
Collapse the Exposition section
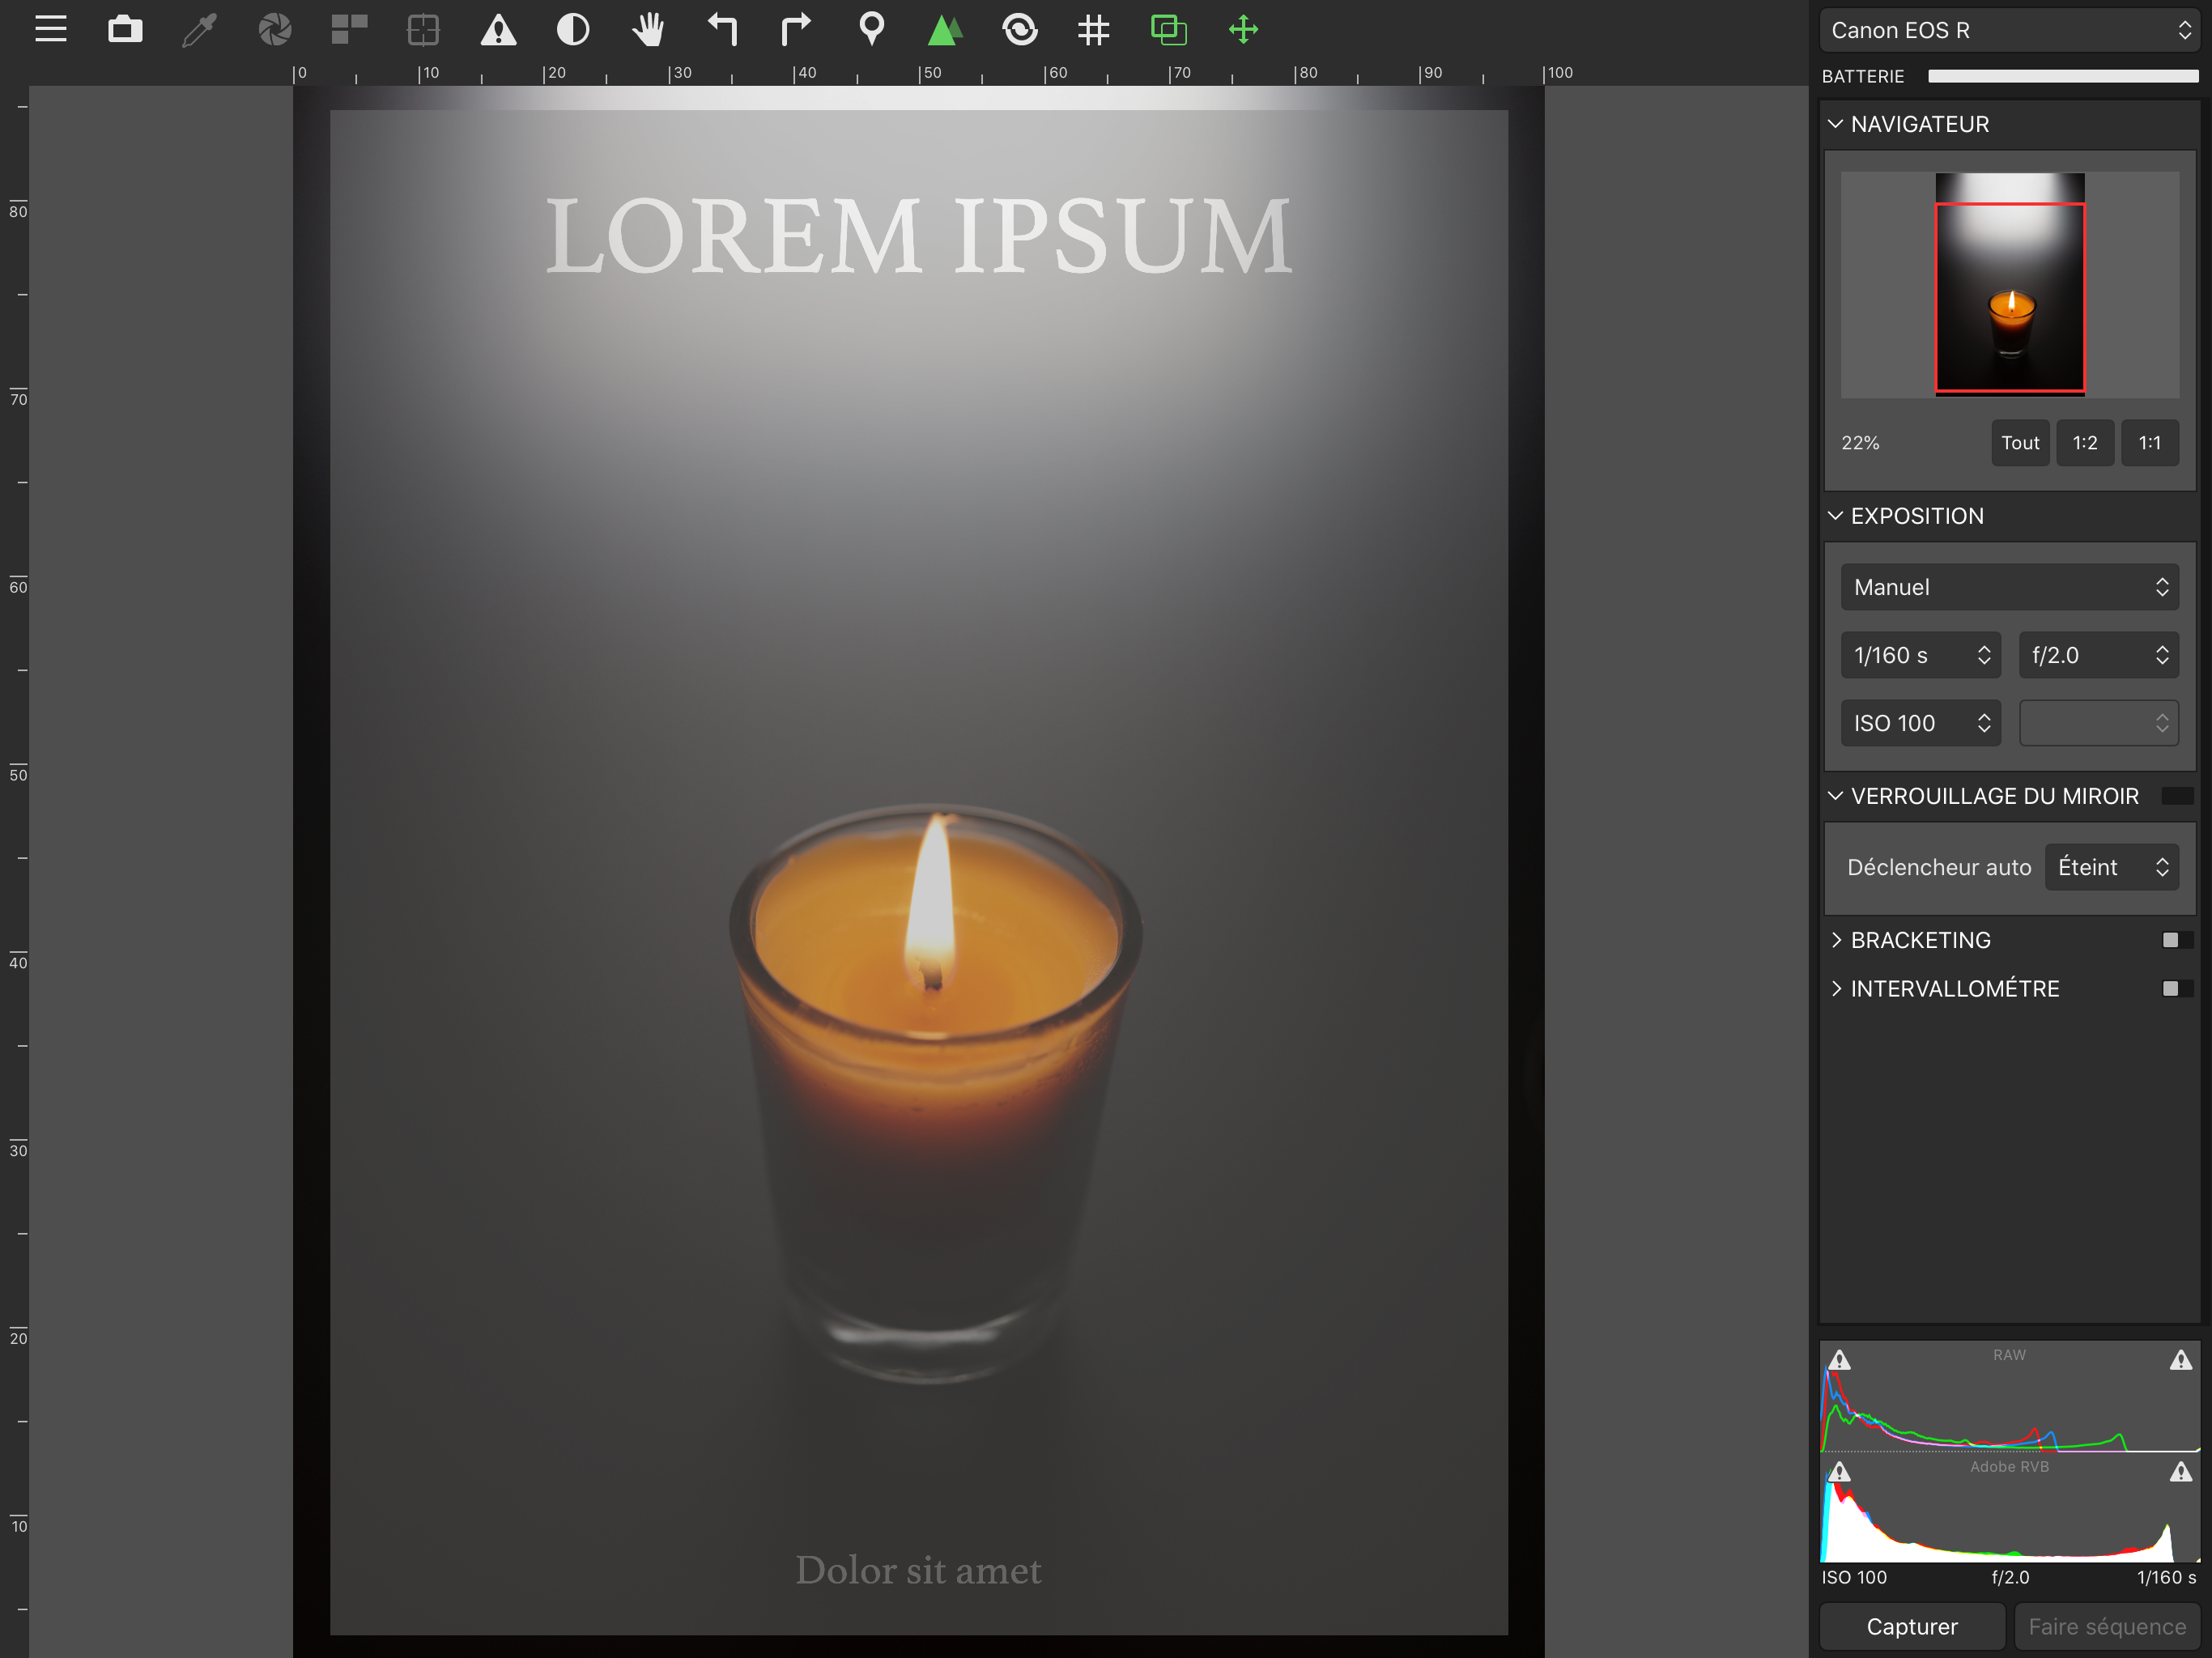[1835, 516]
